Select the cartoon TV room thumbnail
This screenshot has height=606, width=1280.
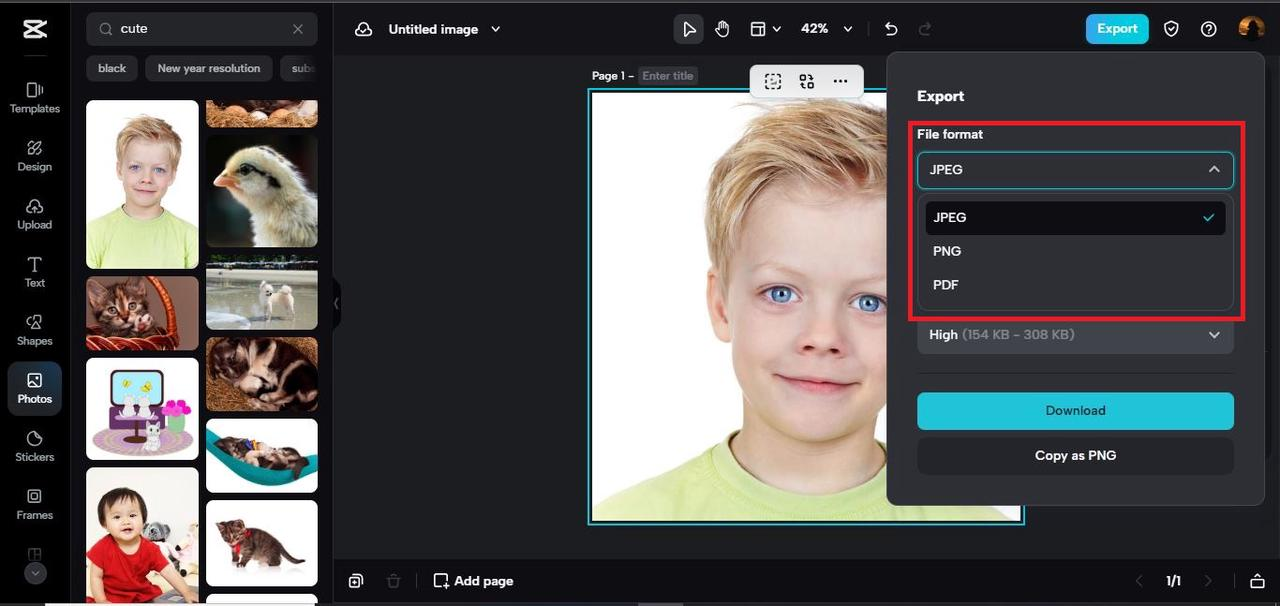tap(142, 409)
